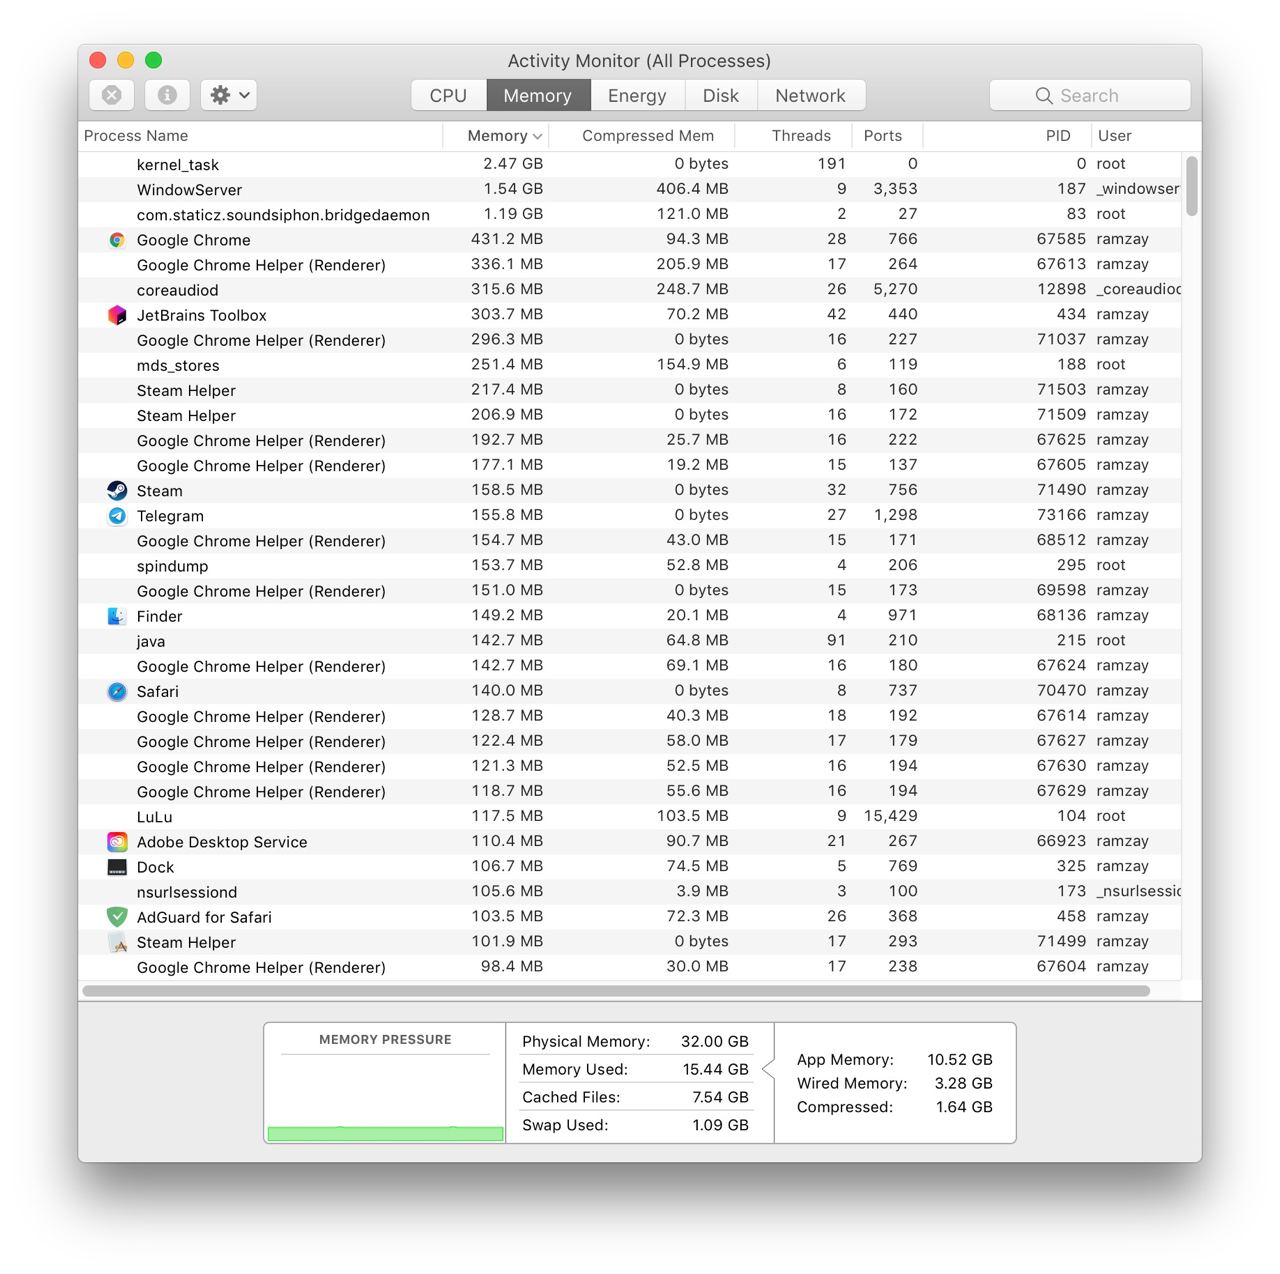This screenshot has height=1274, width=1280.
Task: Select the coreaudiod process row
Action: tap(630, 290)
